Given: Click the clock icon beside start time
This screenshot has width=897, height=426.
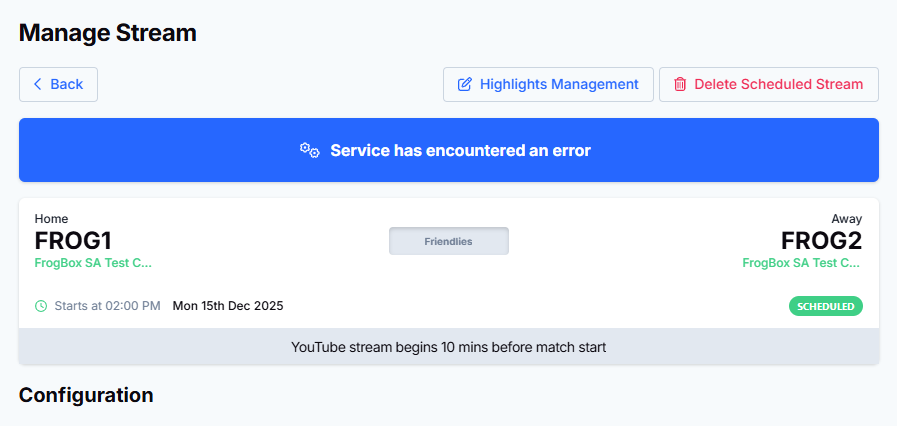Looking at the screenshot, I should pos(41,306).
